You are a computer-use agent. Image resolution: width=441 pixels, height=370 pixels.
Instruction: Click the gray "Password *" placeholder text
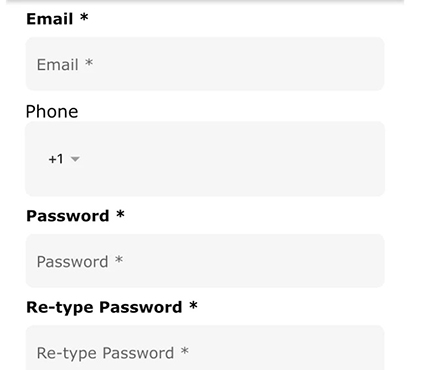[80, 261]
